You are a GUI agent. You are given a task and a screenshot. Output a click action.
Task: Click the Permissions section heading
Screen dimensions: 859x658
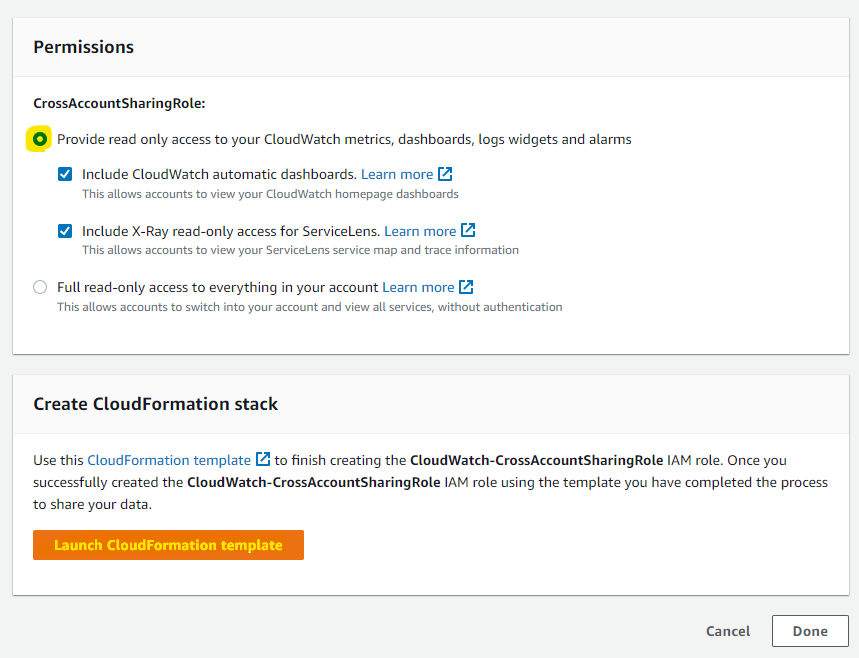[84, 47]
